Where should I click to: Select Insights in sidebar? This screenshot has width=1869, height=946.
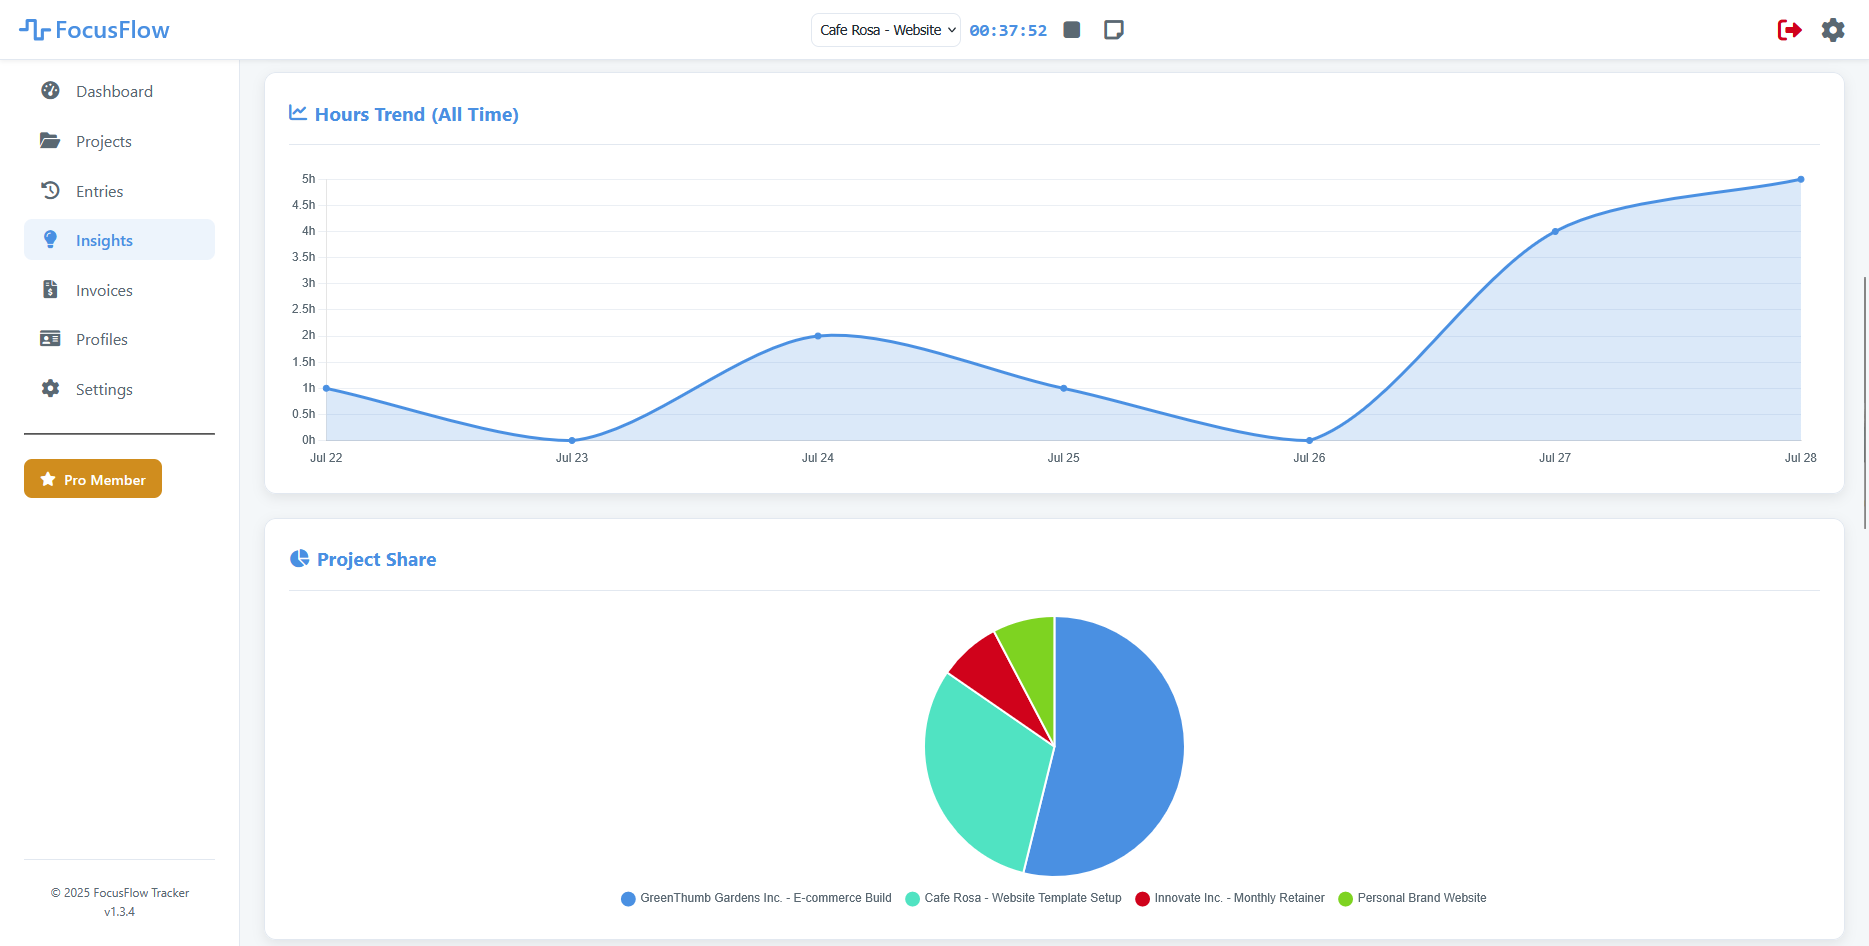pos(119,240)
